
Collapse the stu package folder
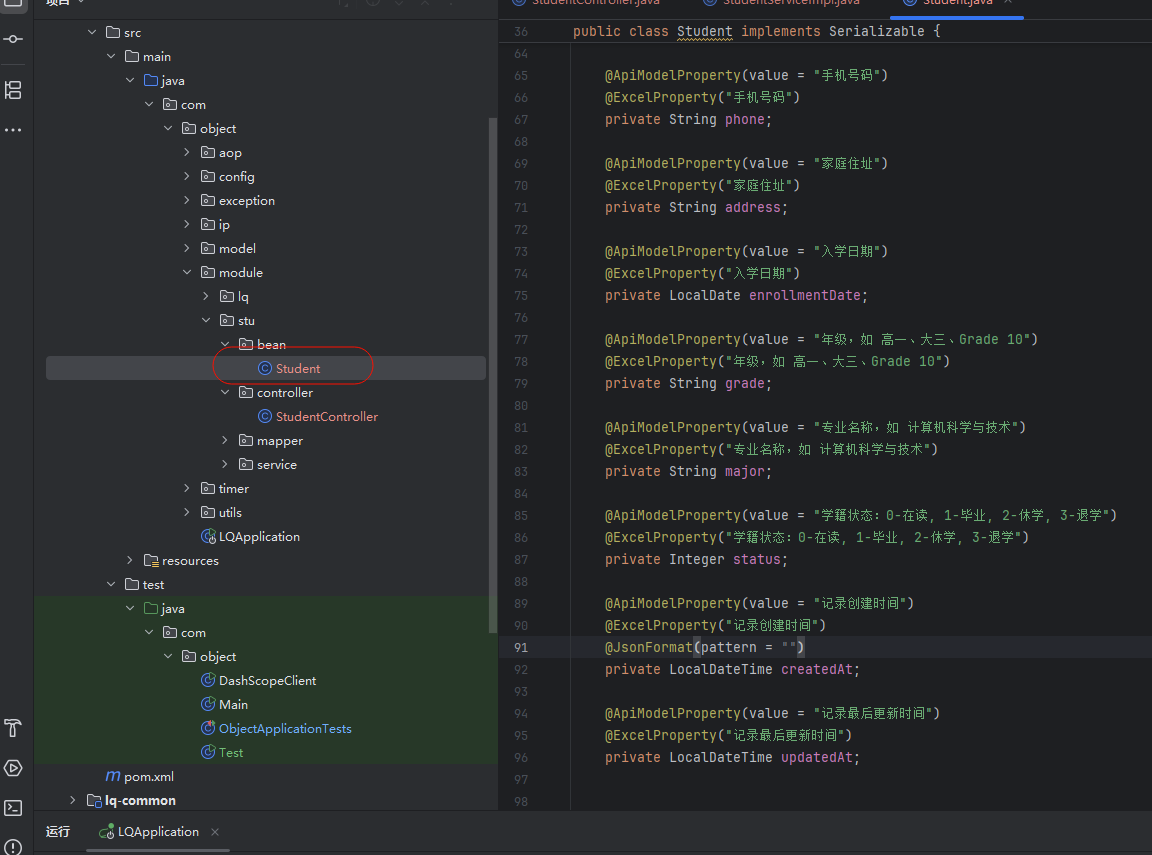206,321
